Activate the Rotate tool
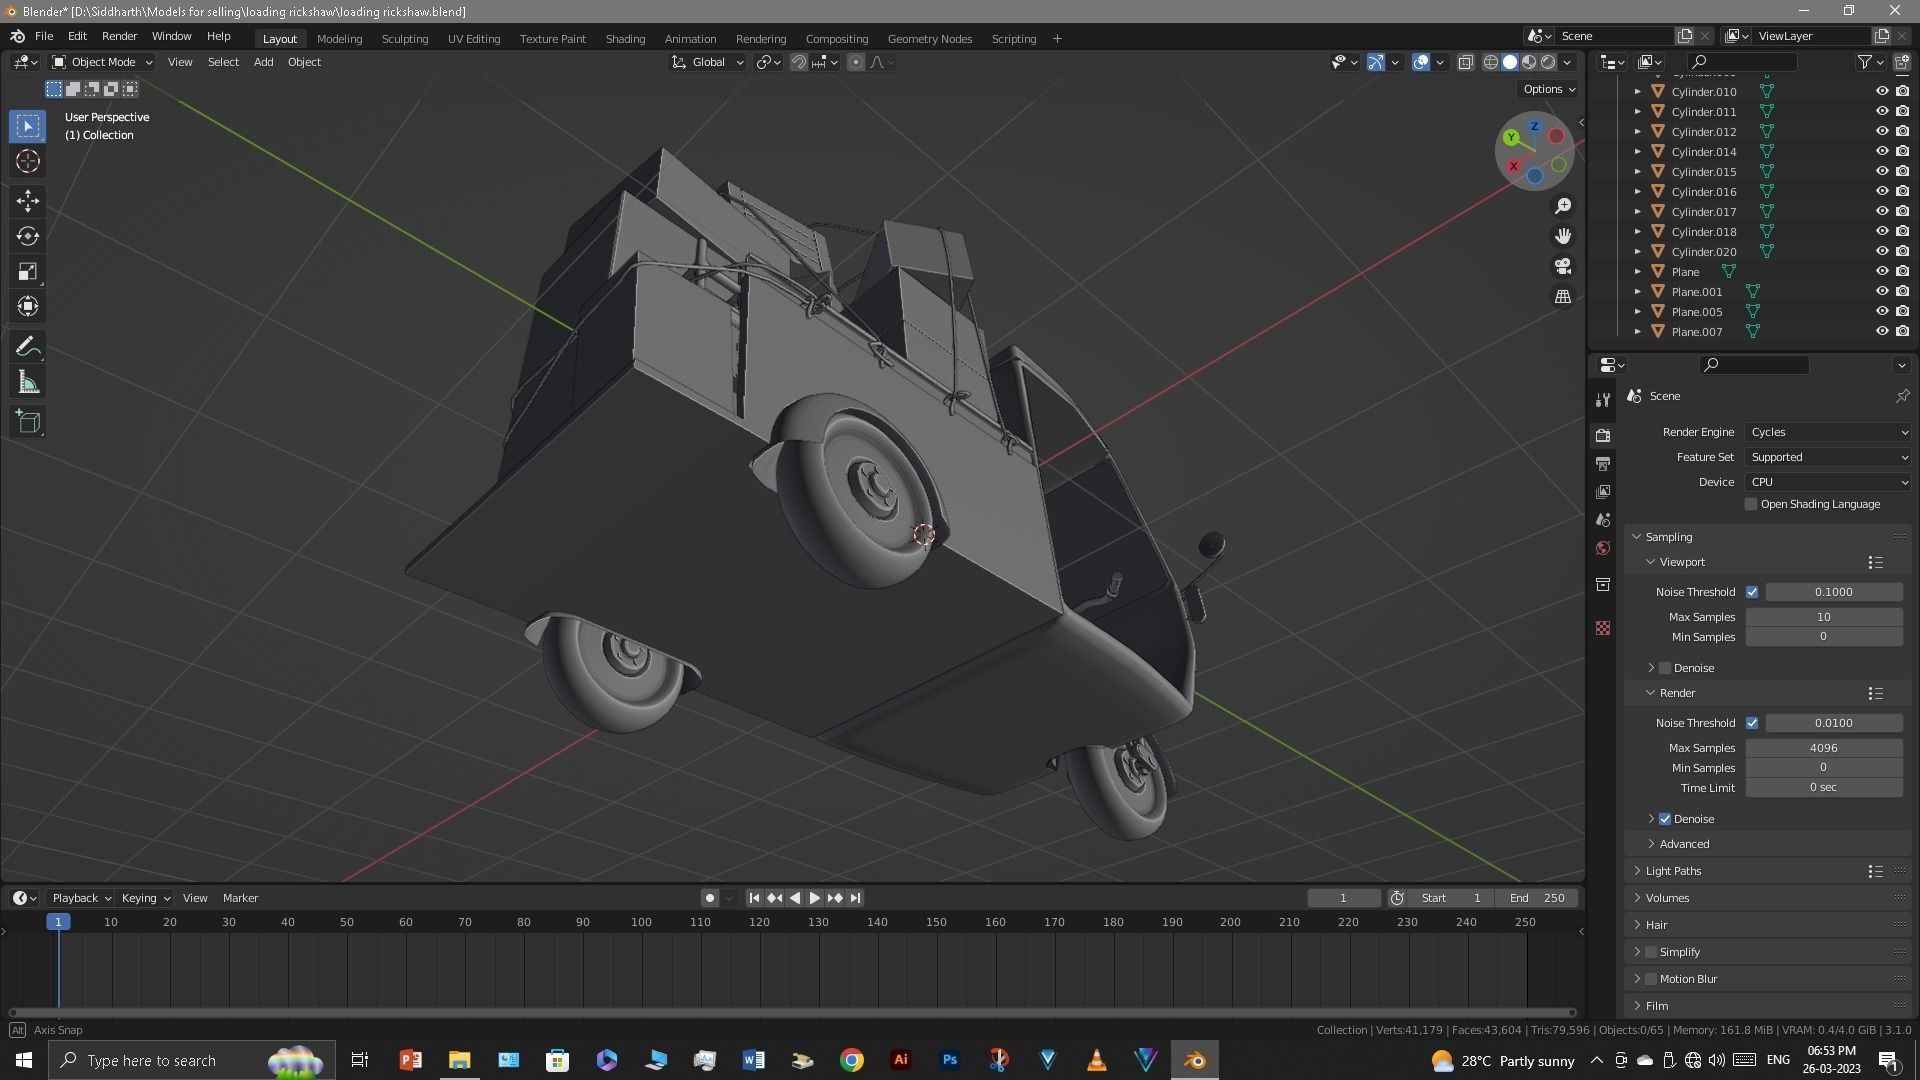The width and height of the screenshot is (1920, 1080). pos(28,236)
